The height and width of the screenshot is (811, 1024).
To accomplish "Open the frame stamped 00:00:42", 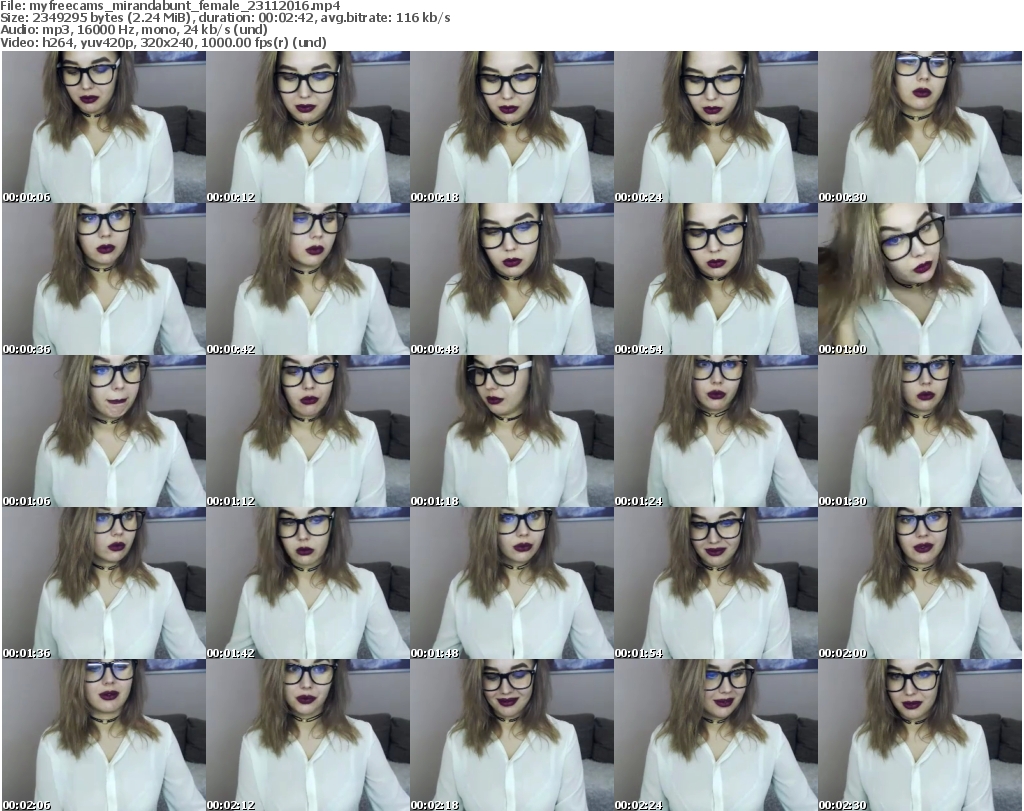I will click(308, 279).
